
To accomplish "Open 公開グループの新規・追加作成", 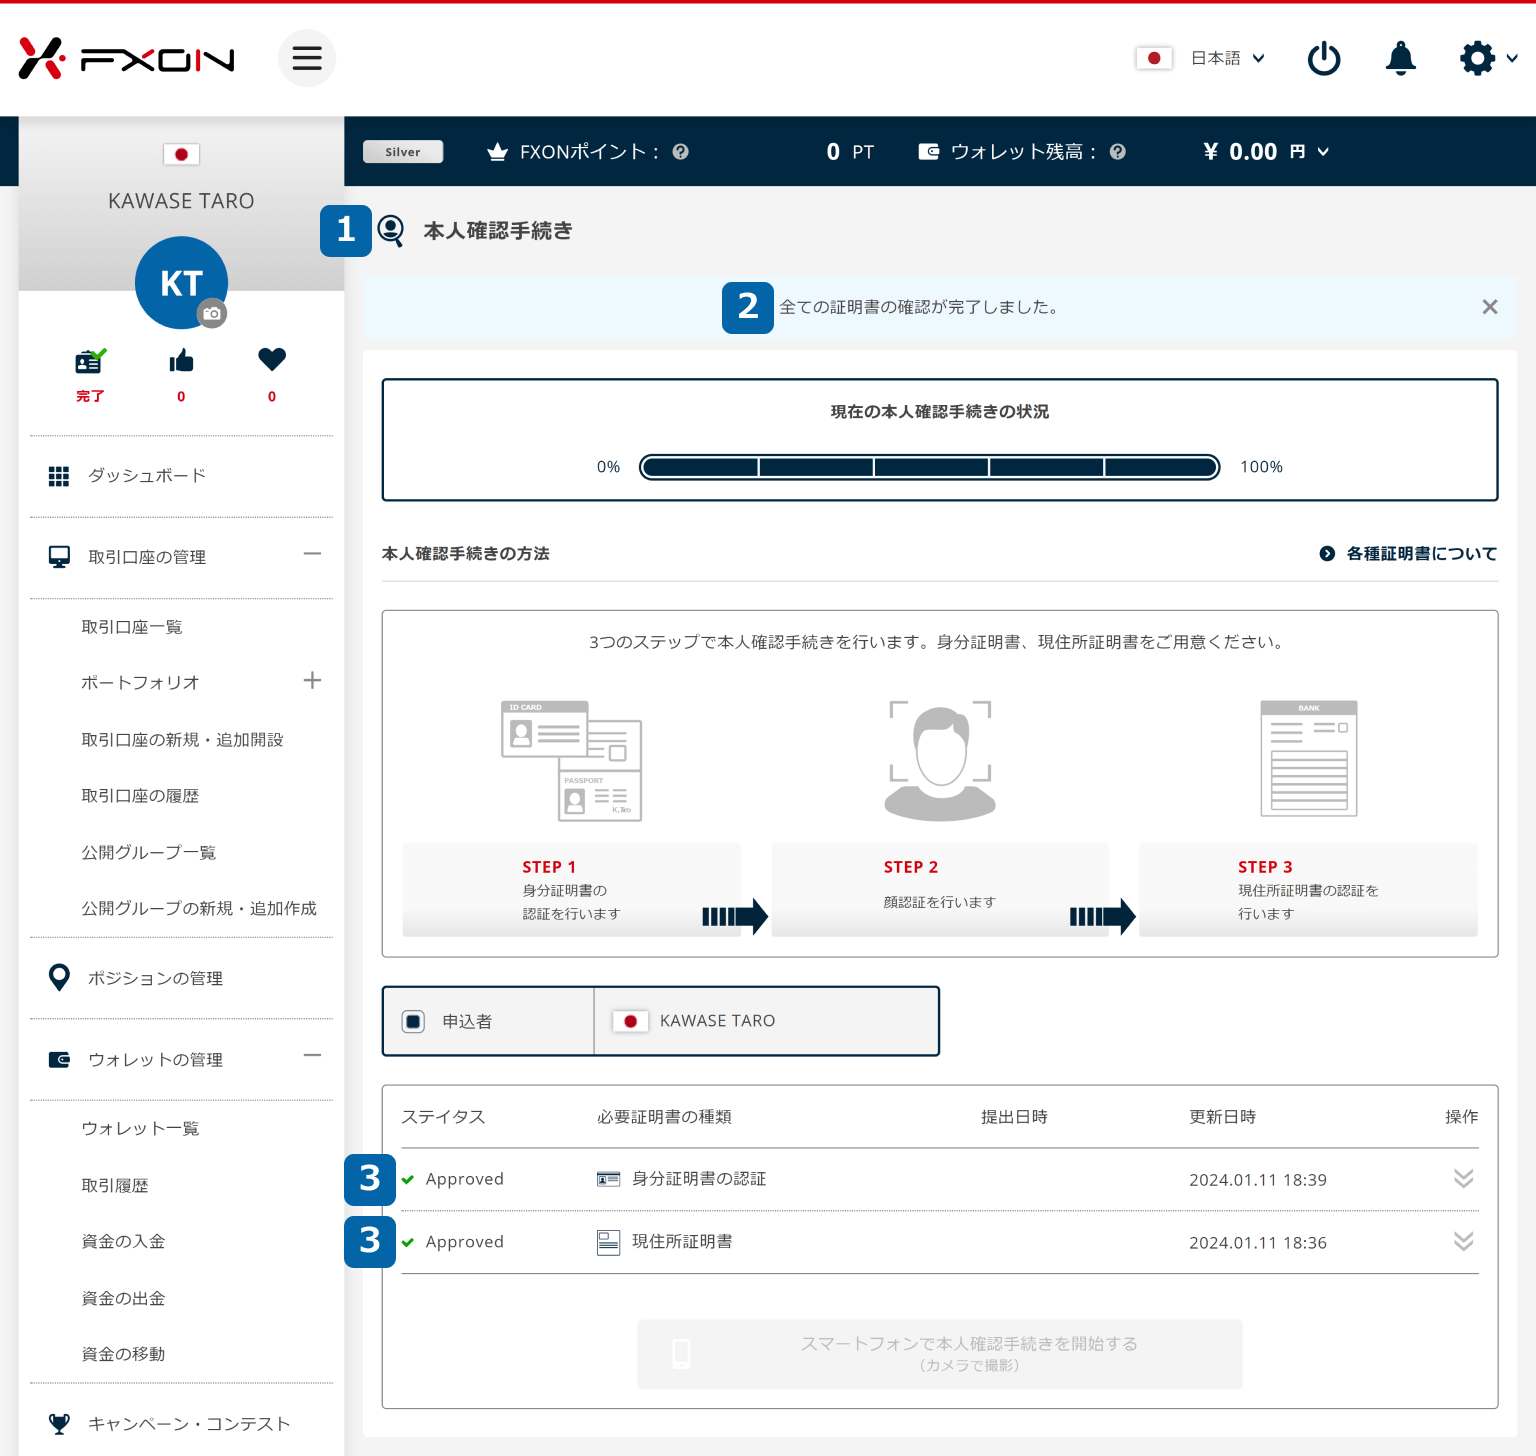I will coord(199,909).
